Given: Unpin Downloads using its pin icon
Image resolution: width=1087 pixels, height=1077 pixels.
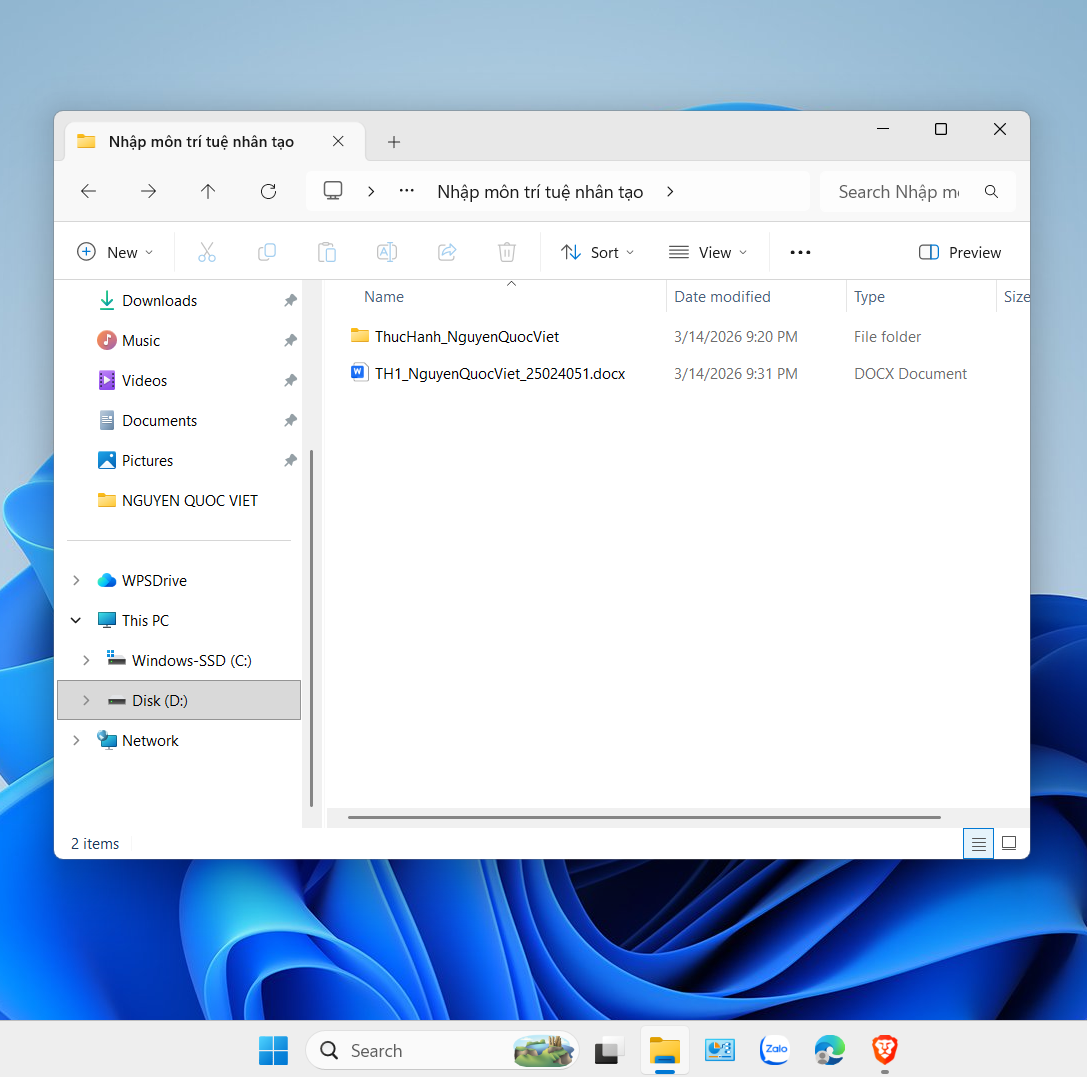Looking at the screenshot, I should [290, 301].
